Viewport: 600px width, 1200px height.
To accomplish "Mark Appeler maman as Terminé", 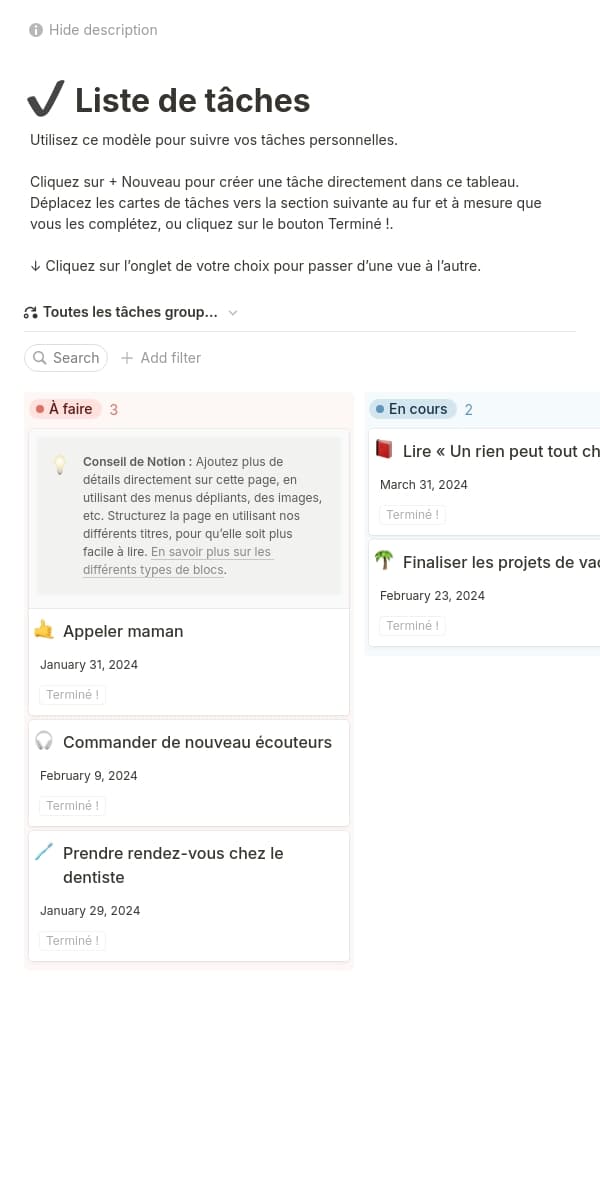I will coord(72,695).
